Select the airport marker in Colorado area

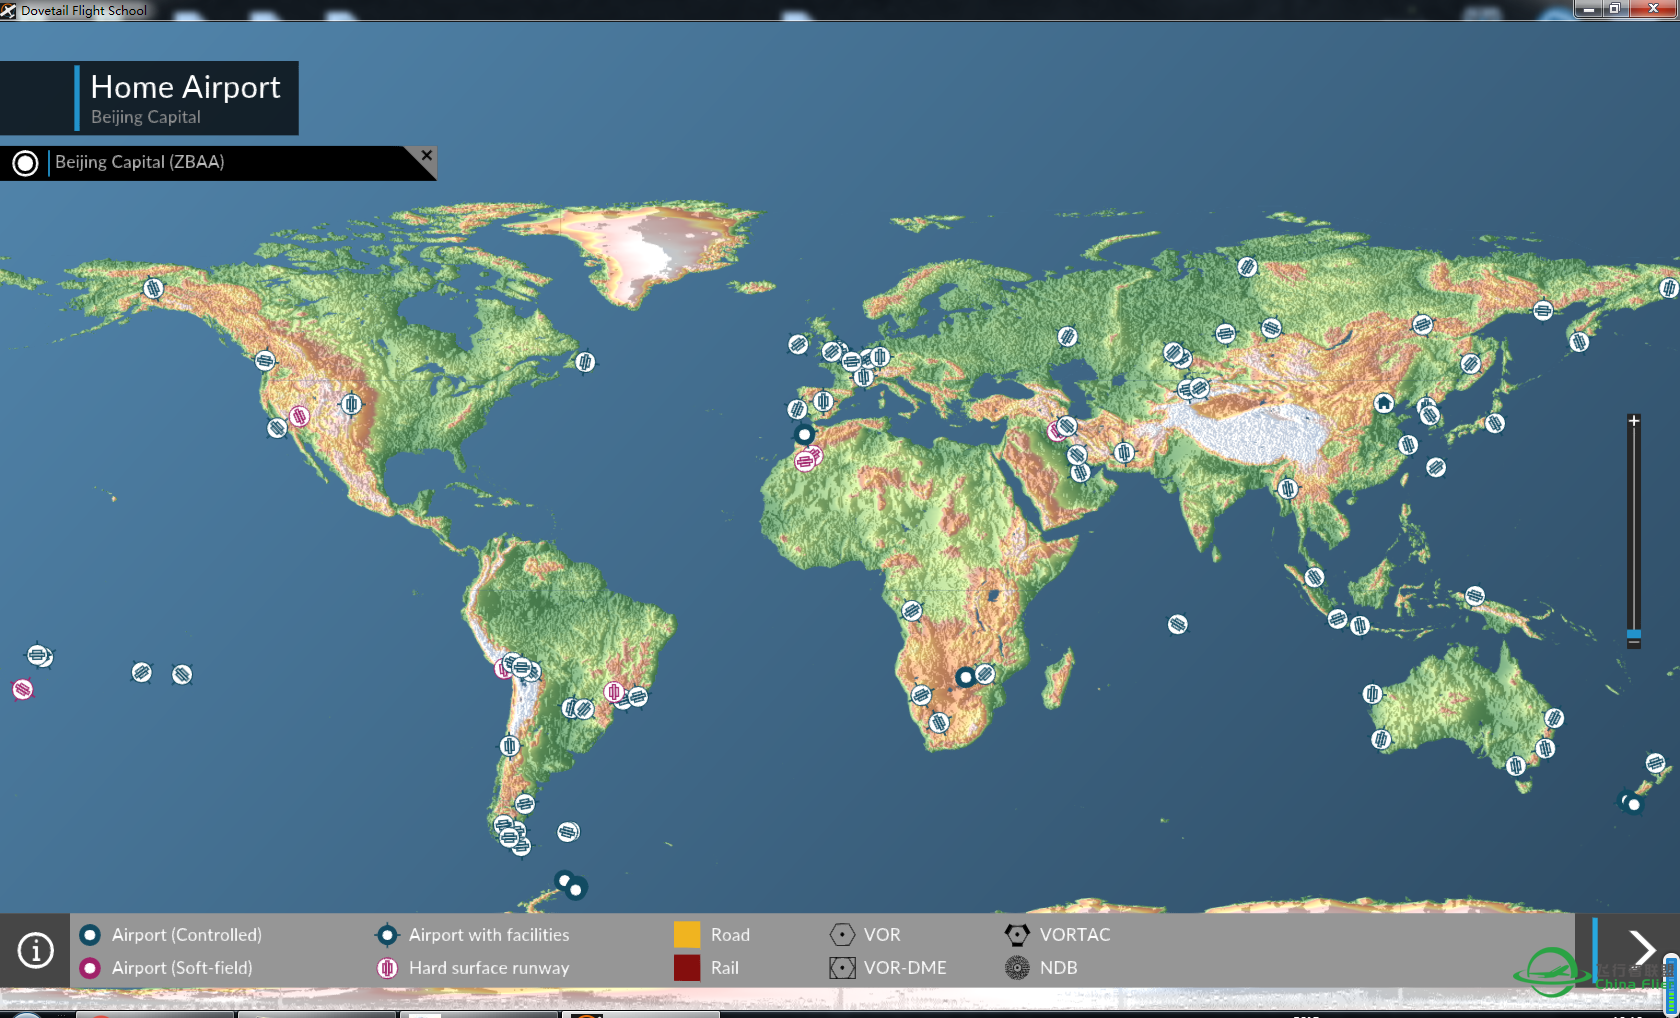click(x=351, y=404)
